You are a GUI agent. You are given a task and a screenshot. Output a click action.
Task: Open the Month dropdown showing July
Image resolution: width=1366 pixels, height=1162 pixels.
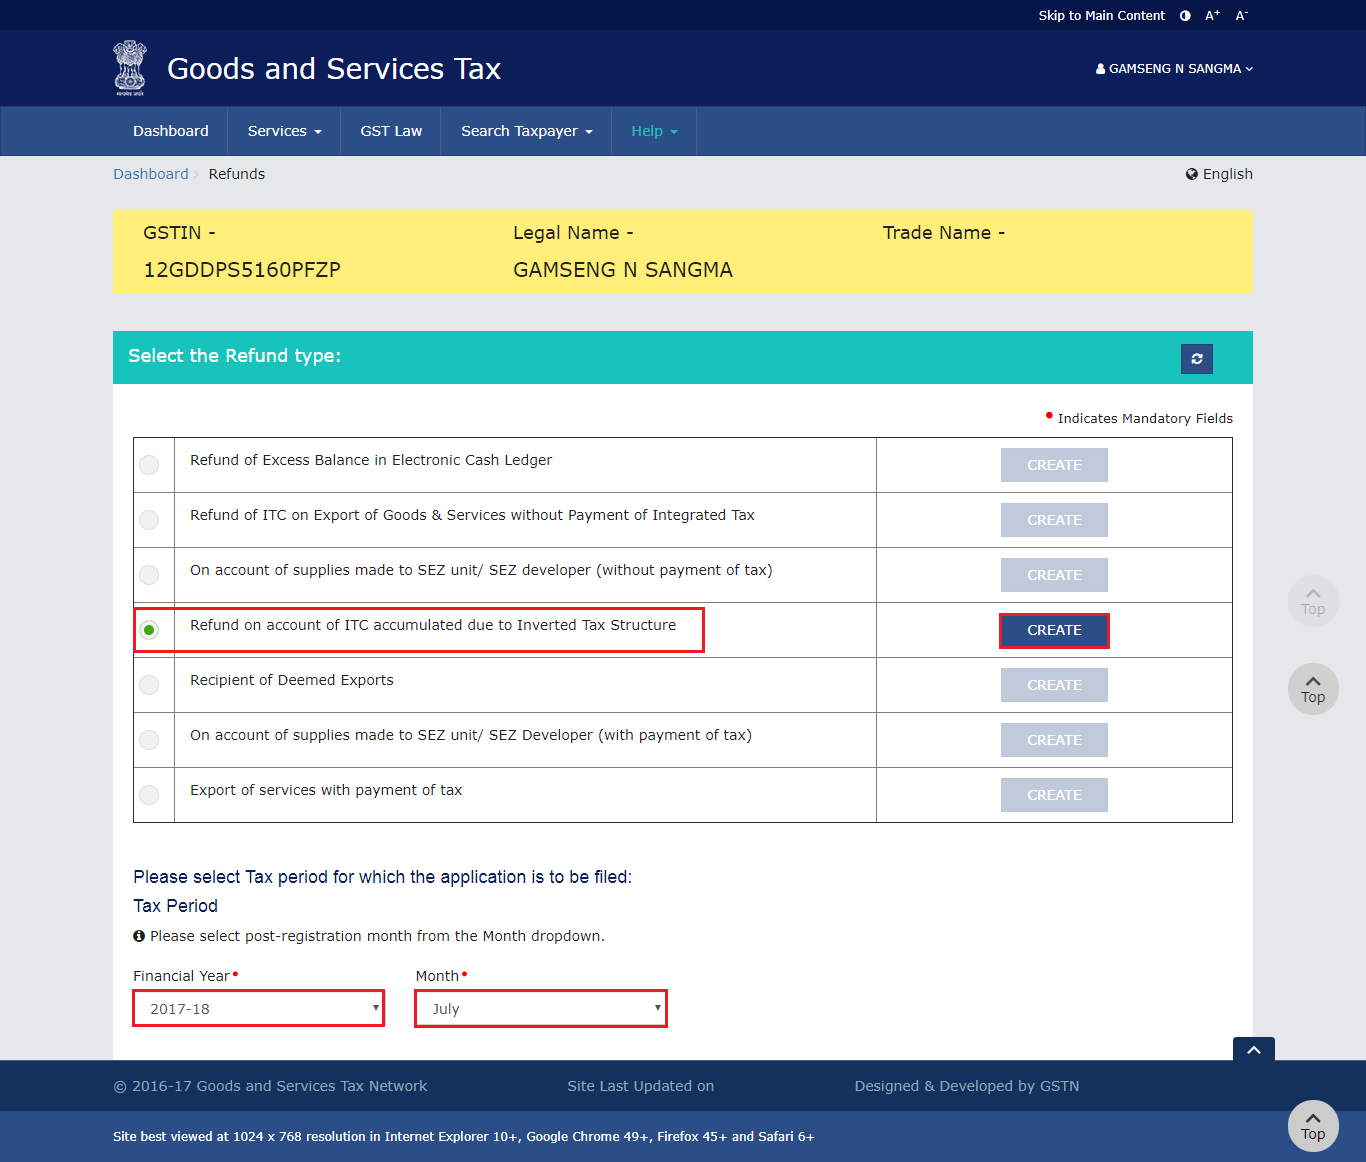pos(540,1008)
